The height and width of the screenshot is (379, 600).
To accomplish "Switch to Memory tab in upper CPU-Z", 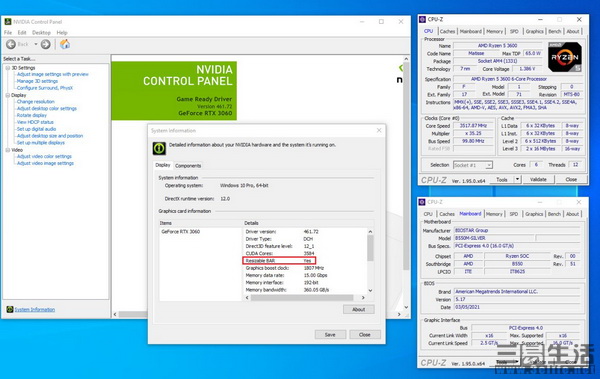I will (494, 31).
